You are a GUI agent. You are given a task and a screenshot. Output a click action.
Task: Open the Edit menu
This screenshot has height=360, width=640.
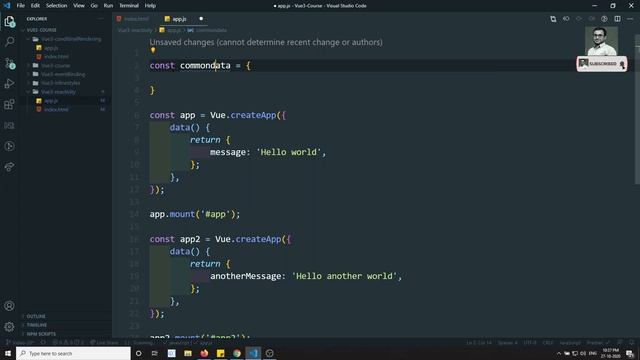tap(35, 6)
